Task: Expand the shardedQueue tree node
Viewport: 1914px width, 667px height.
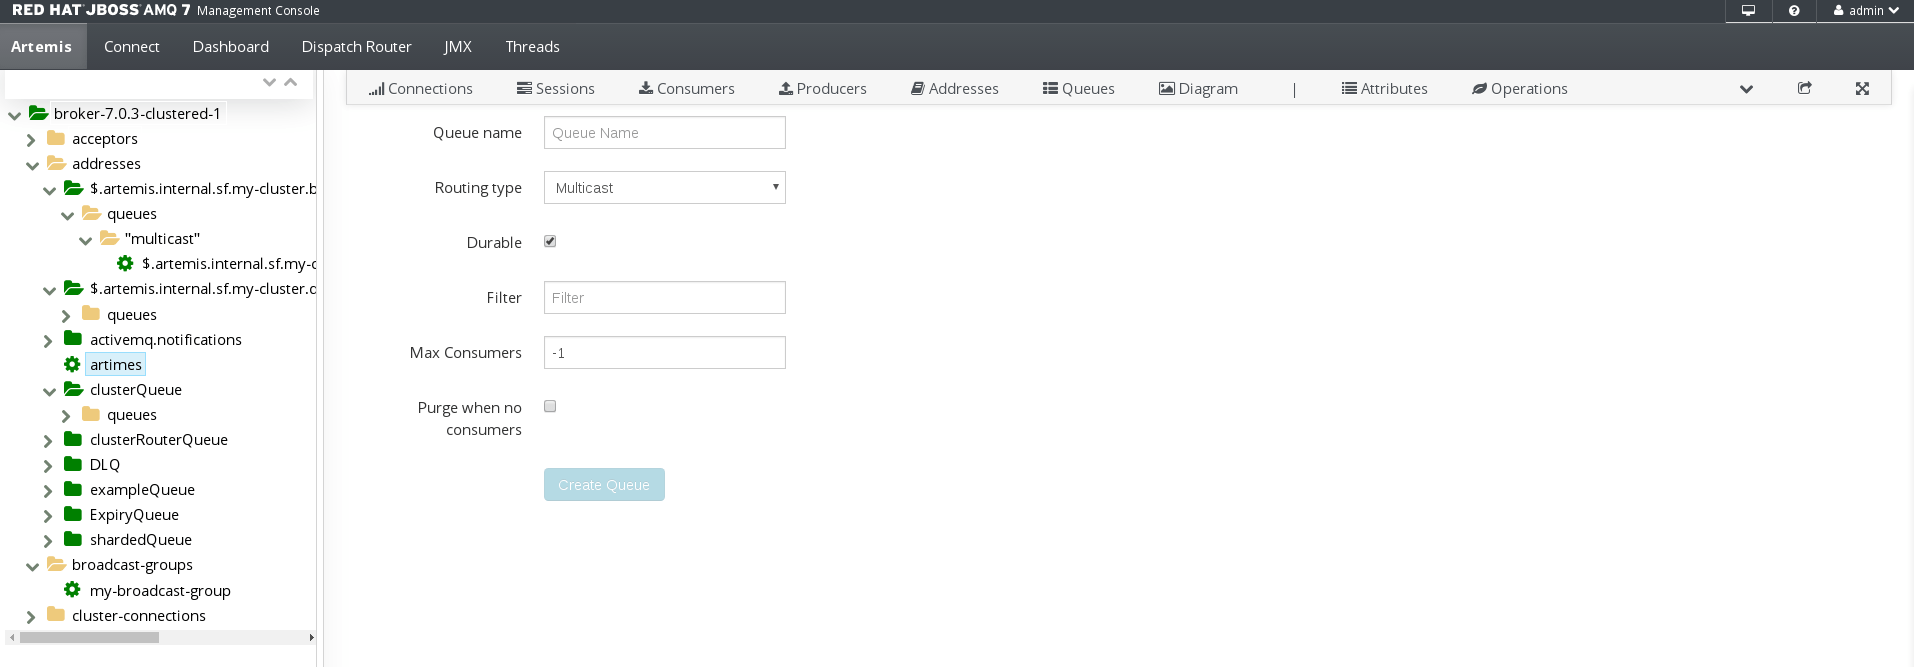Action: click(48, 541)
